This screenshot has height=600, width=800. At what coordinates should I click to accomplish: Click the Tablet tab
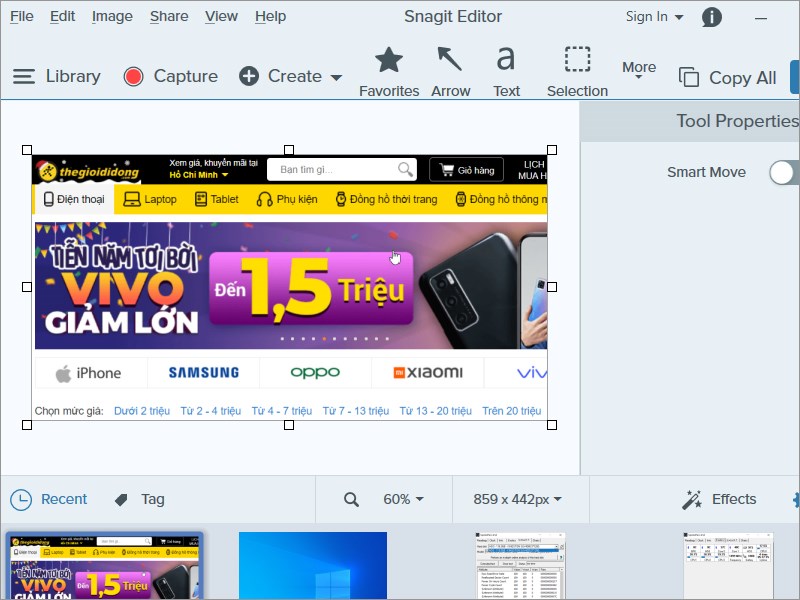coord(217,199)
